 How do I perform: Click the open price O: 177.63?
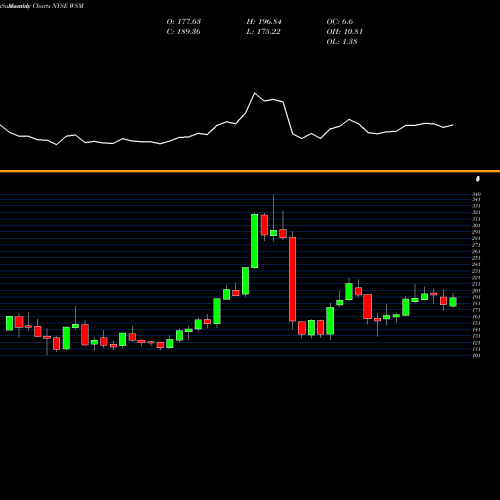184,22
